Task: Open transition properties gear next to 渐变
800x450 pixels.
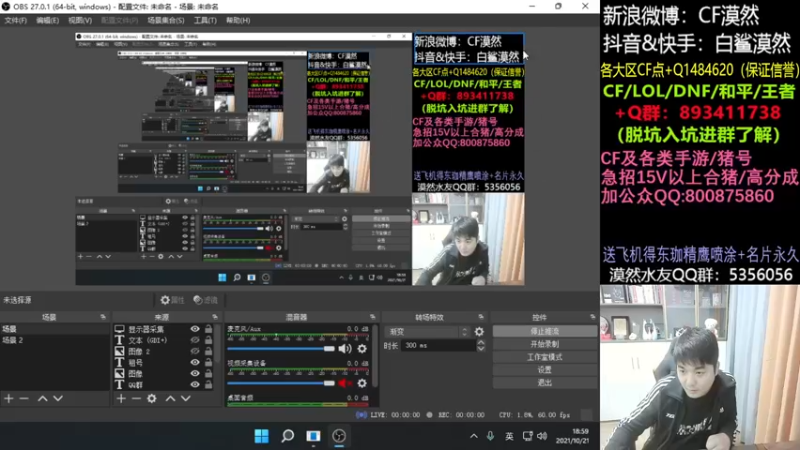Action: pos(479,332)
